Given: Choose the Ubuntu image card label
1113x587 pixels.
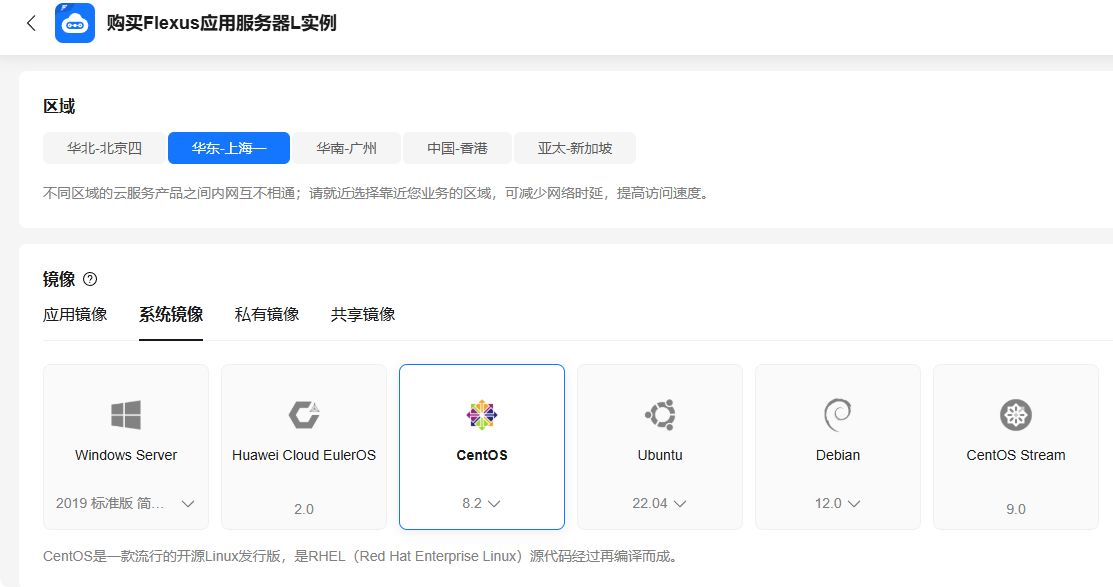Looking at the screenshot, I should point(660,455).
